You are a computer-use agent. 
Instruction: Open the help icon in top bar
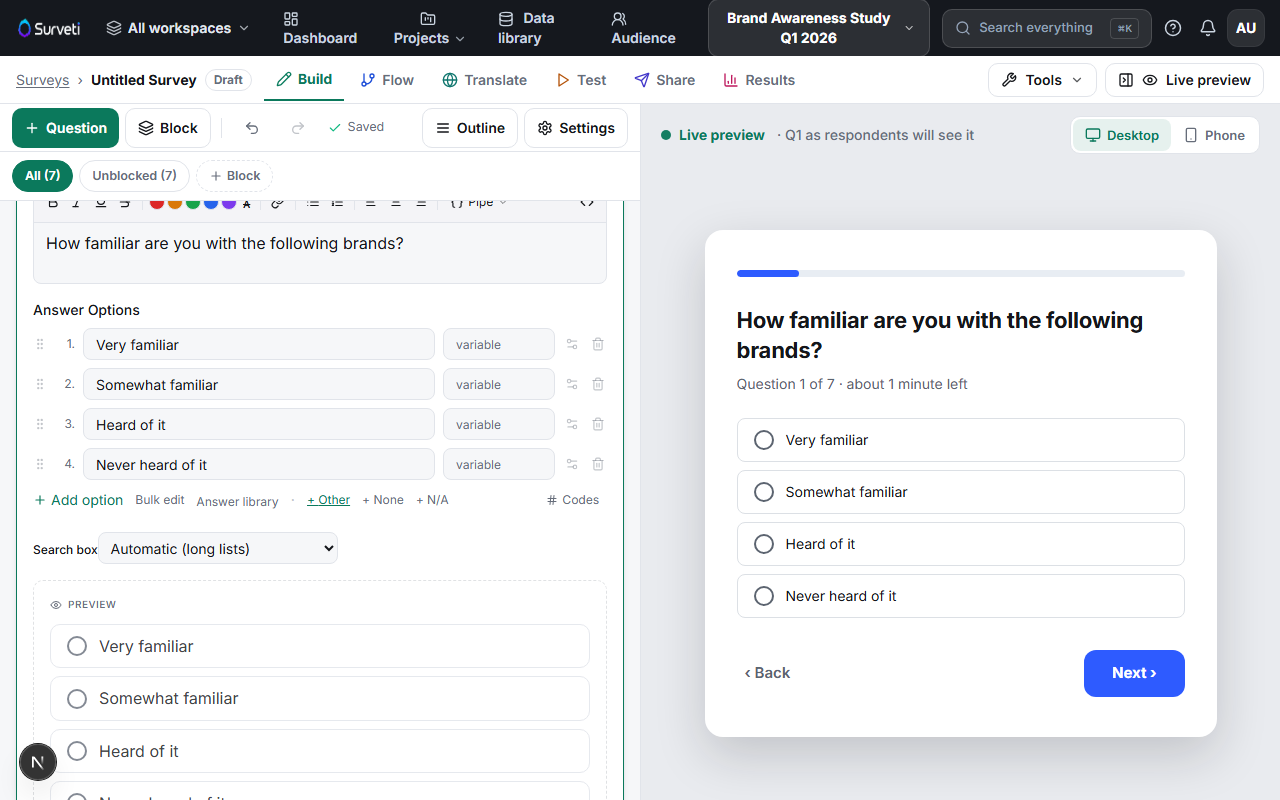tap(1173, 28)
